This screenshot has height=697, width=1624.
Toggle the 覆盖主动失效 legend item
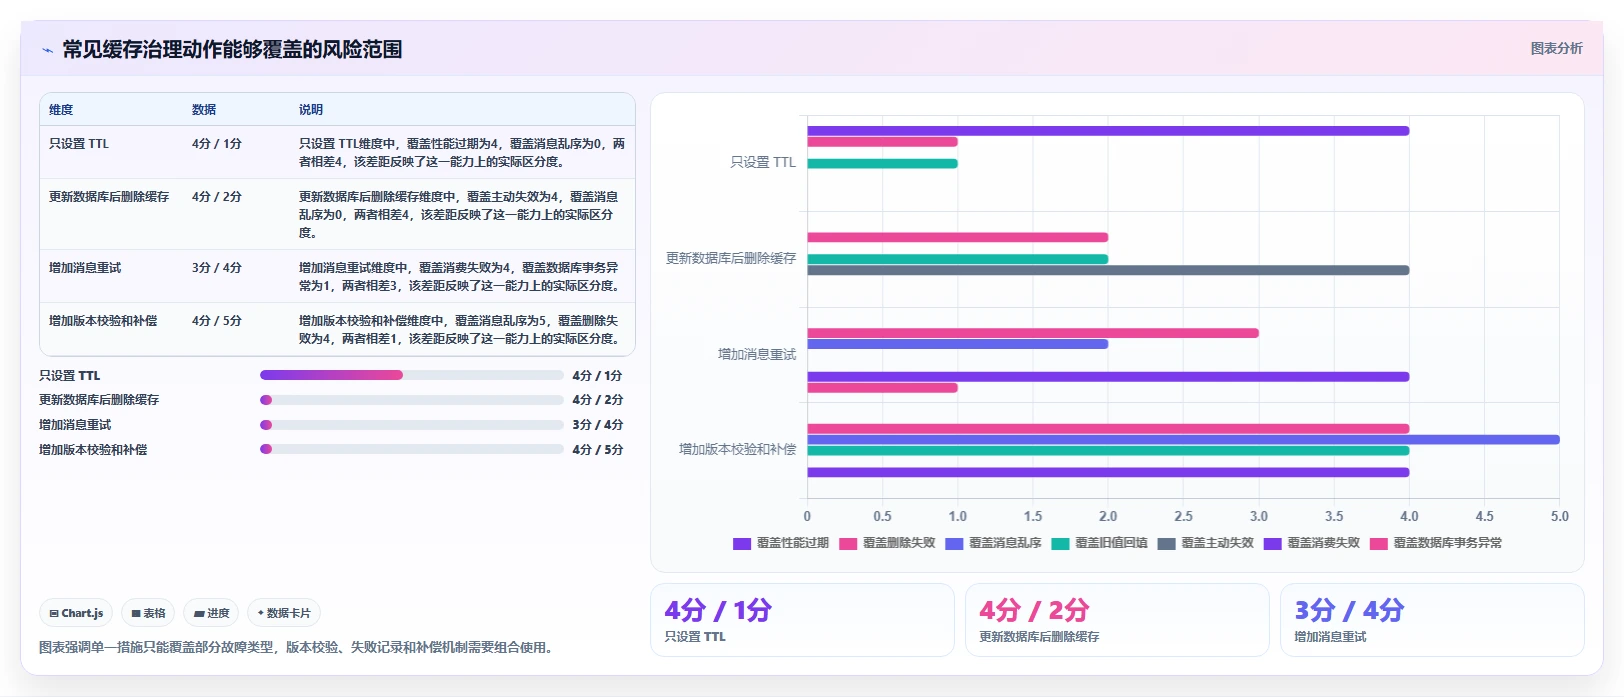tap(1205, 543)
